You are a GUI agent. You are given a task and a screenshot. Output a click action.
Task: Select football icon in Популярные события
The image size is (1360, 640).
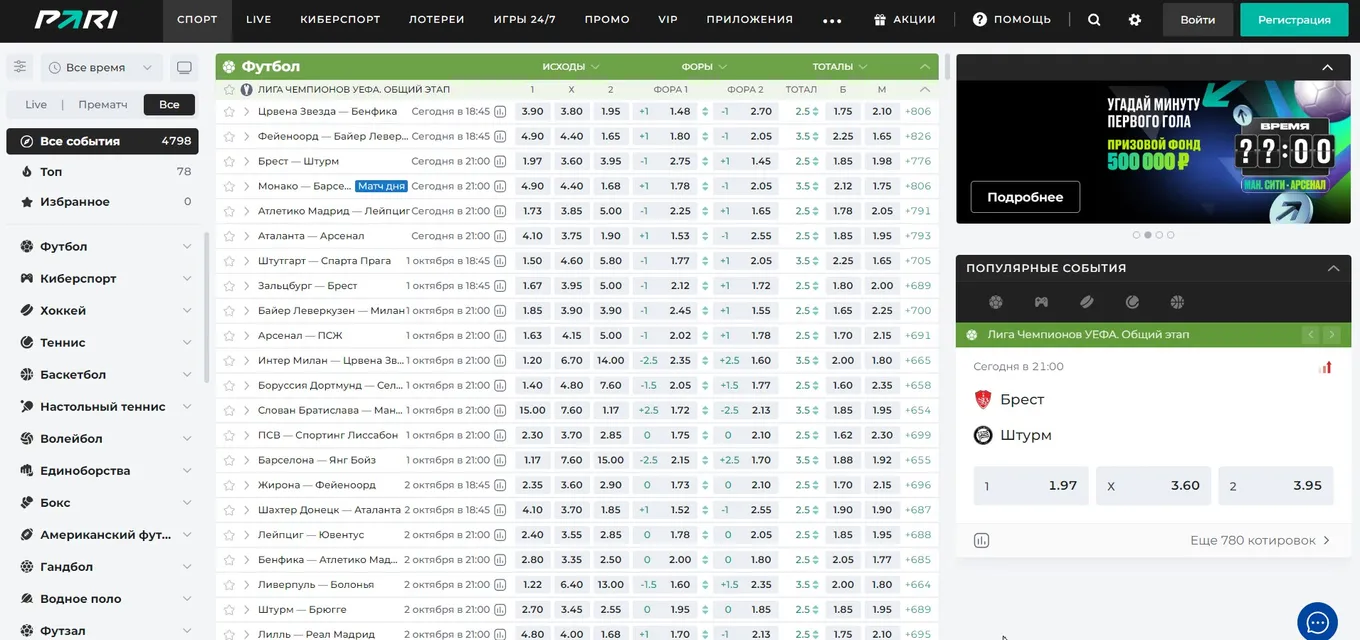(x=995, y=302)
